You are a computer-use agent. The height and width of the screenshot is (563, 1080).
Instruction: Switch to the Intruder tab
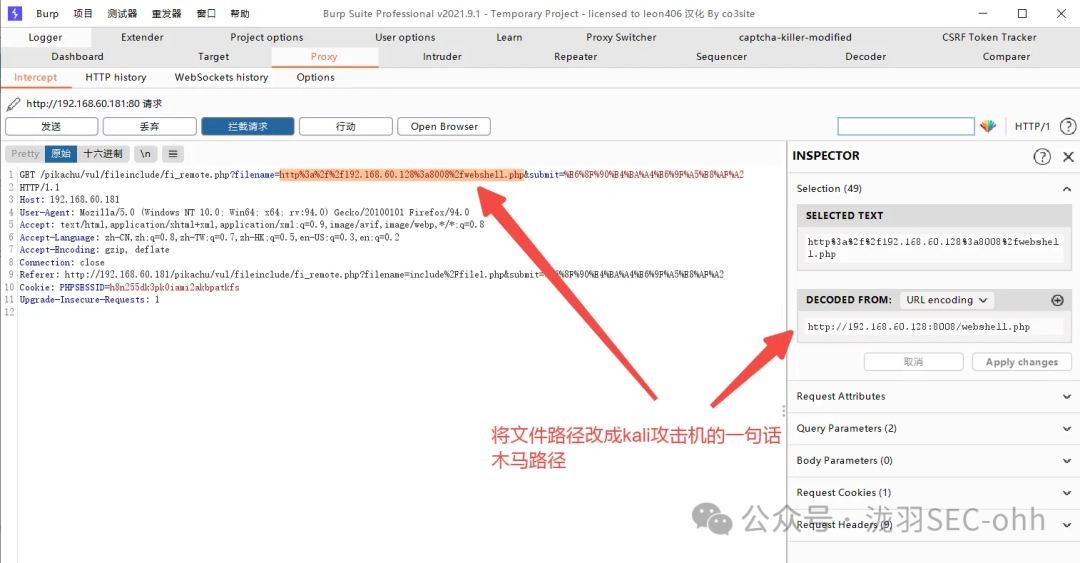point(442,57)
